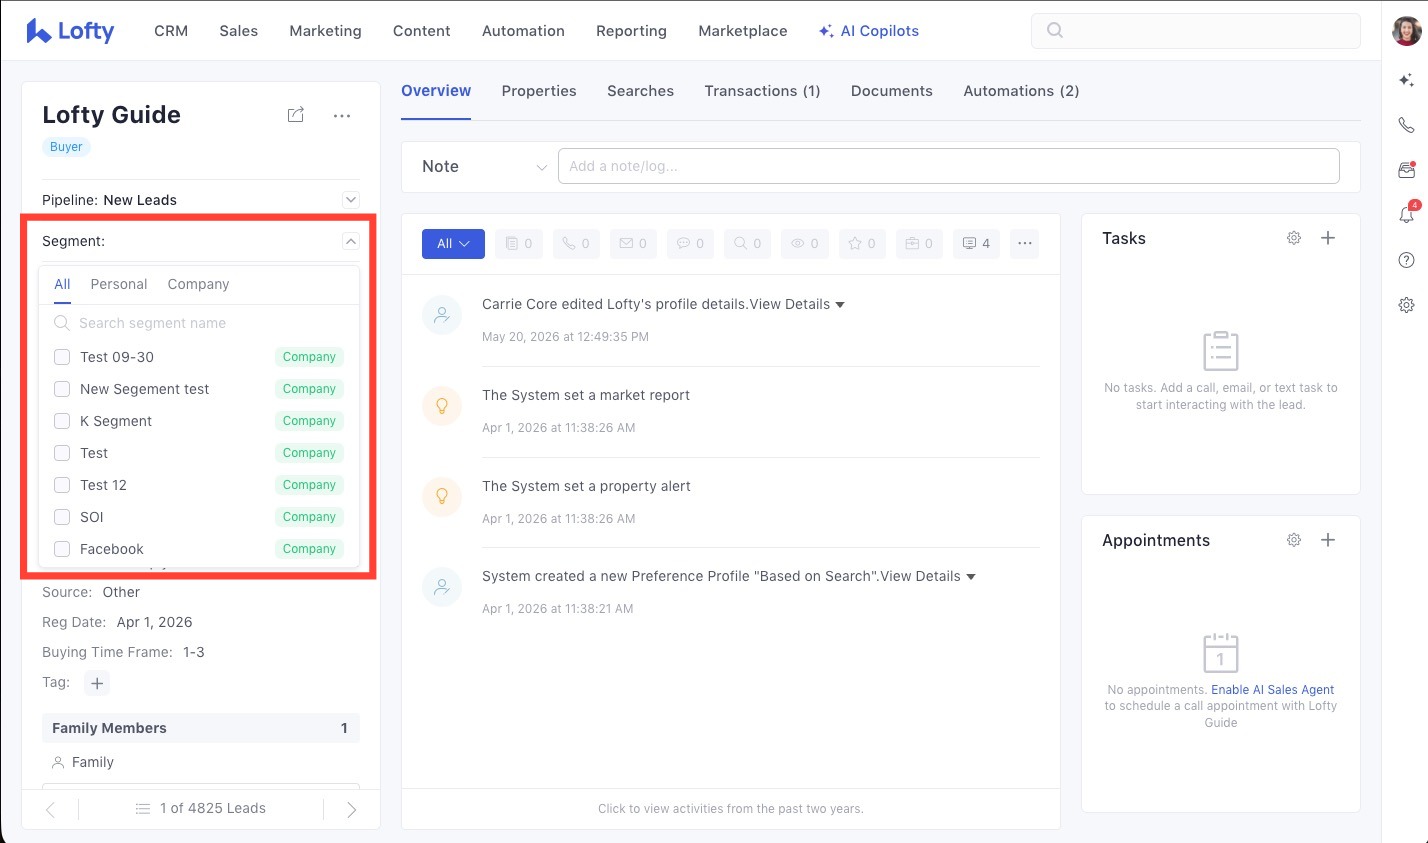Click Enable AI Sales Agent link
The height and width of the screenshot is (843, 1428).
(1272, 690)
